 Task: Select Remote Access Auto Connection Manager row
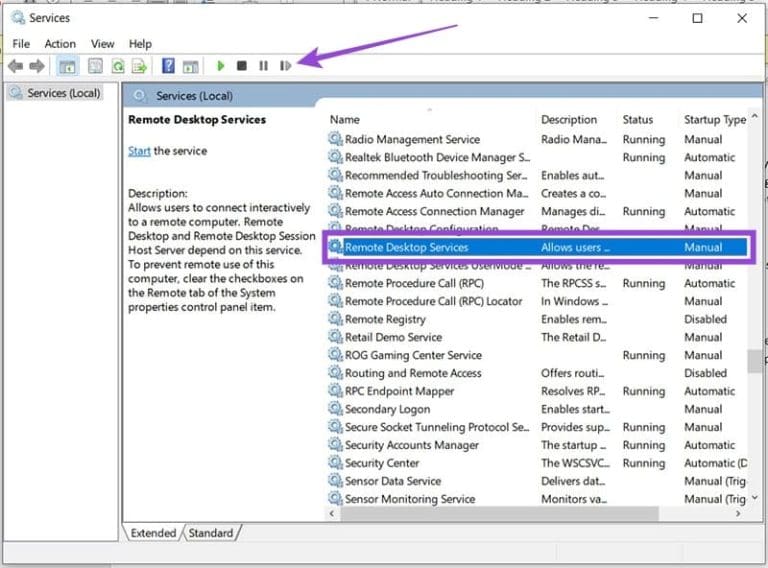[537, 193]
